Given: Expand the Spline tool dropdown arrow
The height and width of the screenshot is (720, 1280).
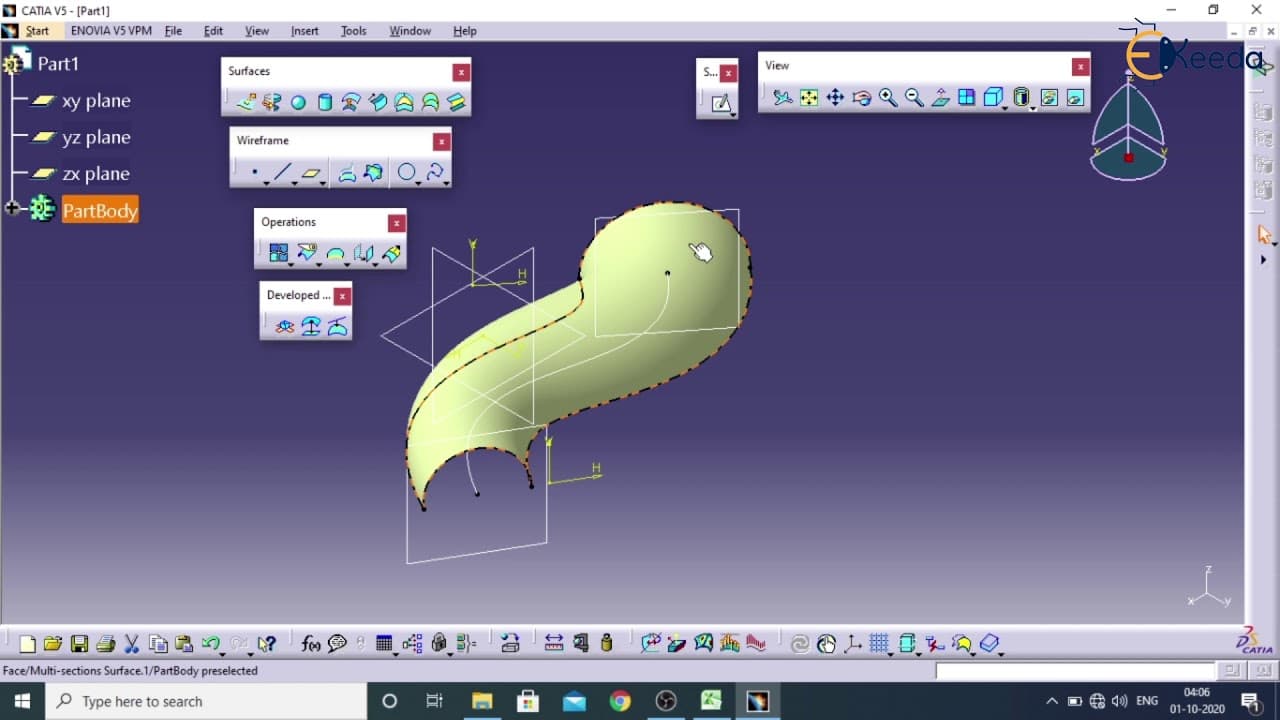Looking at the screenshot, I should point(447,183).
